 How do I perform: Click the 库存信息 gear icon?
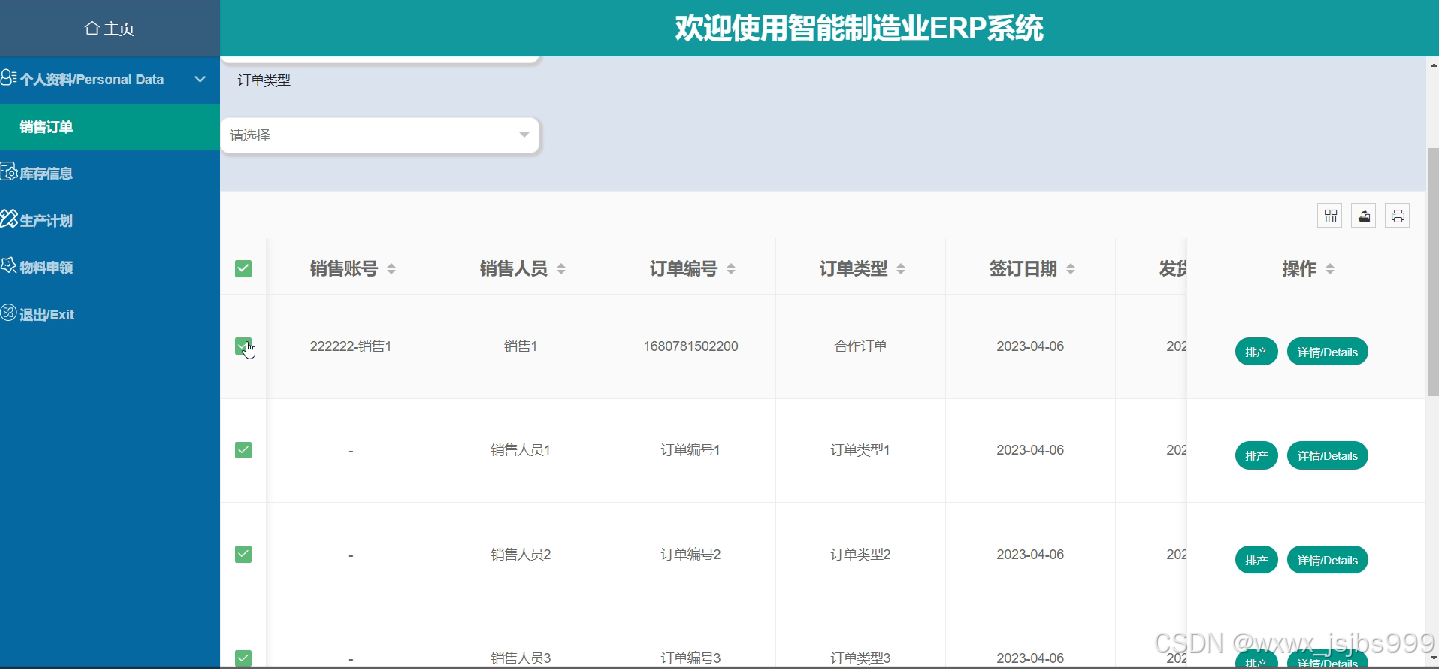[8, 172]
